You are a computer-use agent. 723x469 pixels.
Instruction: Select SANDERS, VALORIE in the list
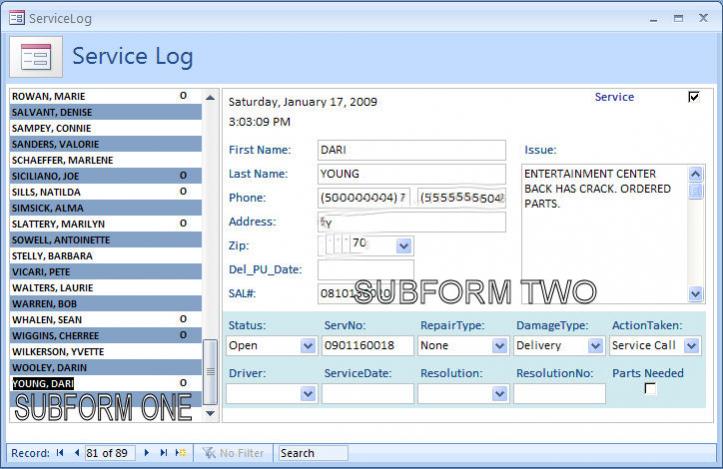tap(106, 144)
